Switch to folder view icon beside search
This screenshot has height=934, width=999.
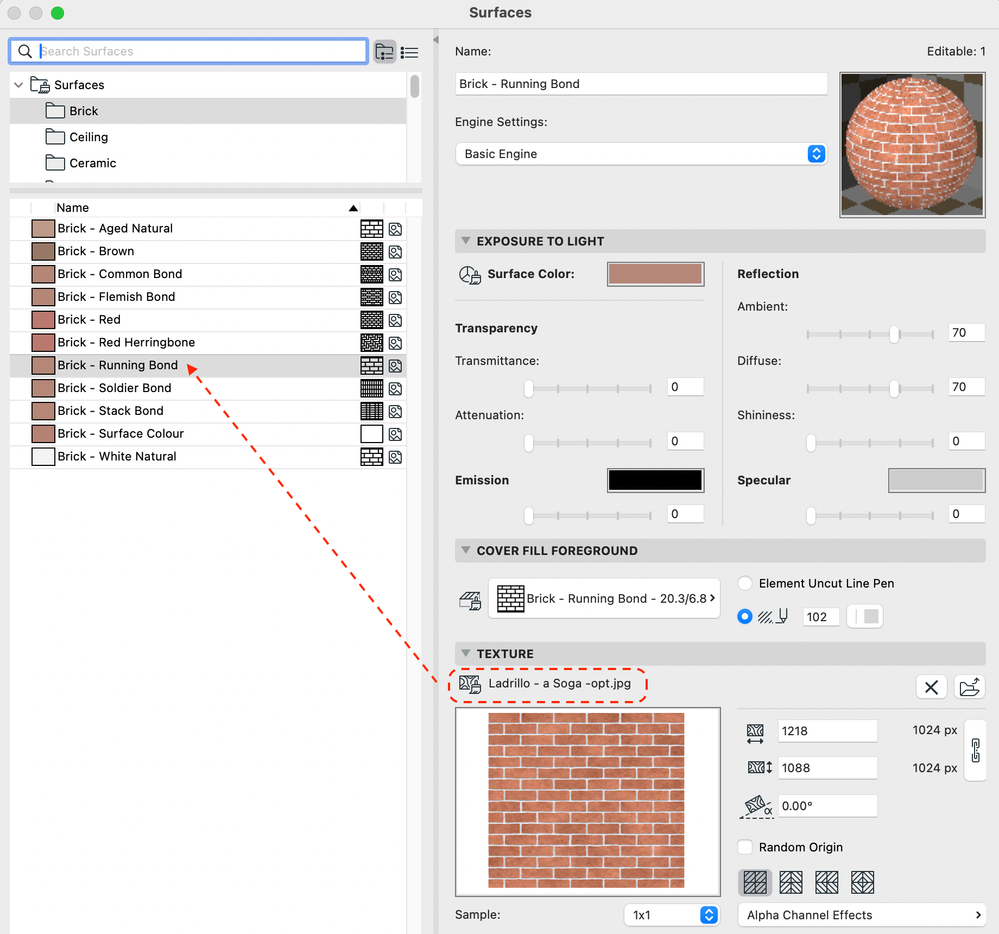point(385,52)
